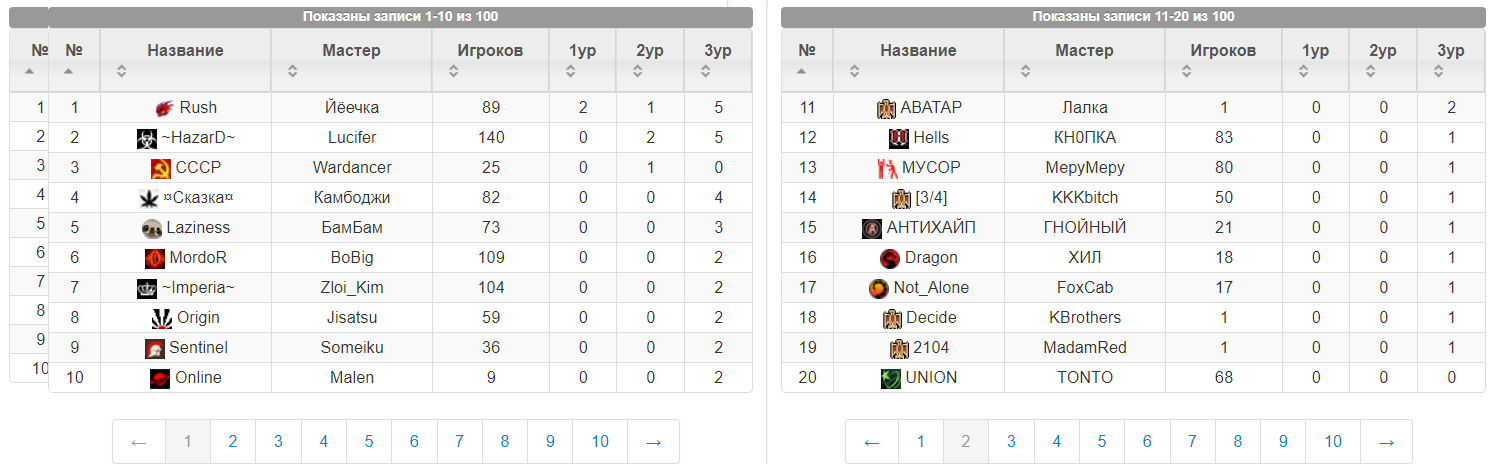Click previous page arrow under right table
The width and height of the screenshot is (1494, 464).
872,441
